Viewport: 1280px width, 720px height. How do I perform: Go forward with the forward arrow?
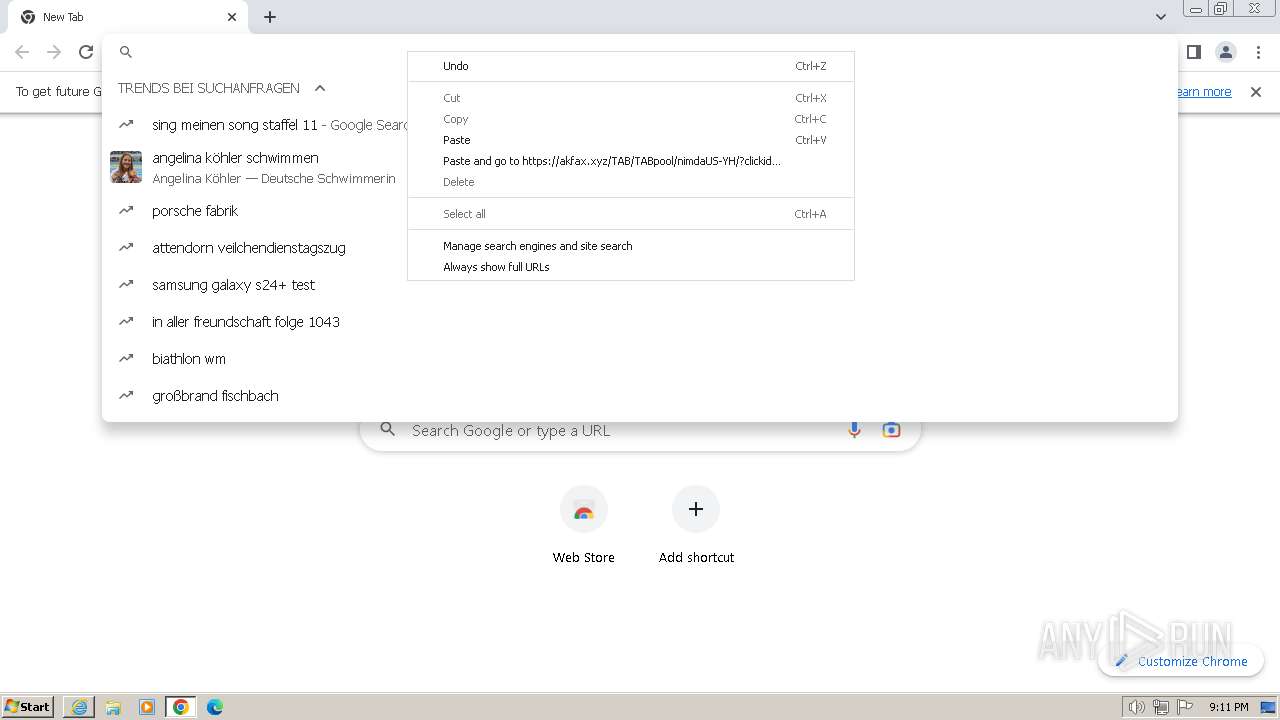(x=54, y=52)
